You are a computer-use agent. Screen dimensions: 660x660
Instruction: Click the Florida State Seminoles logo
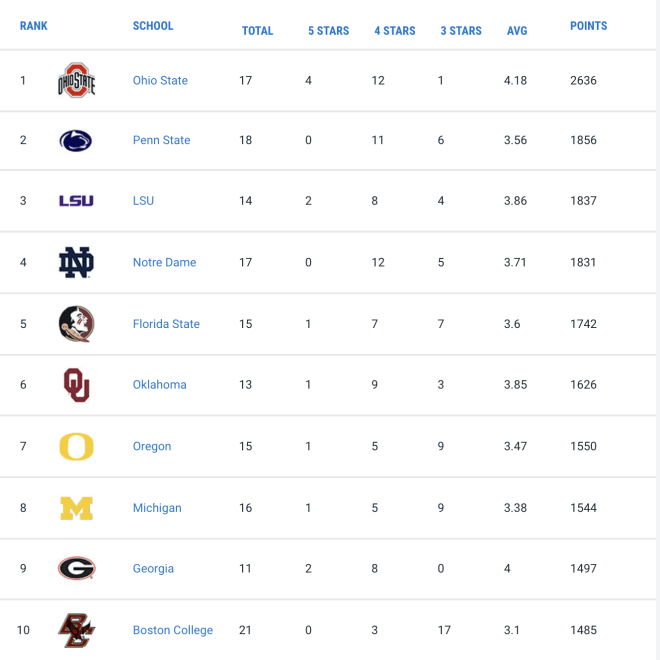coord(76,324)
